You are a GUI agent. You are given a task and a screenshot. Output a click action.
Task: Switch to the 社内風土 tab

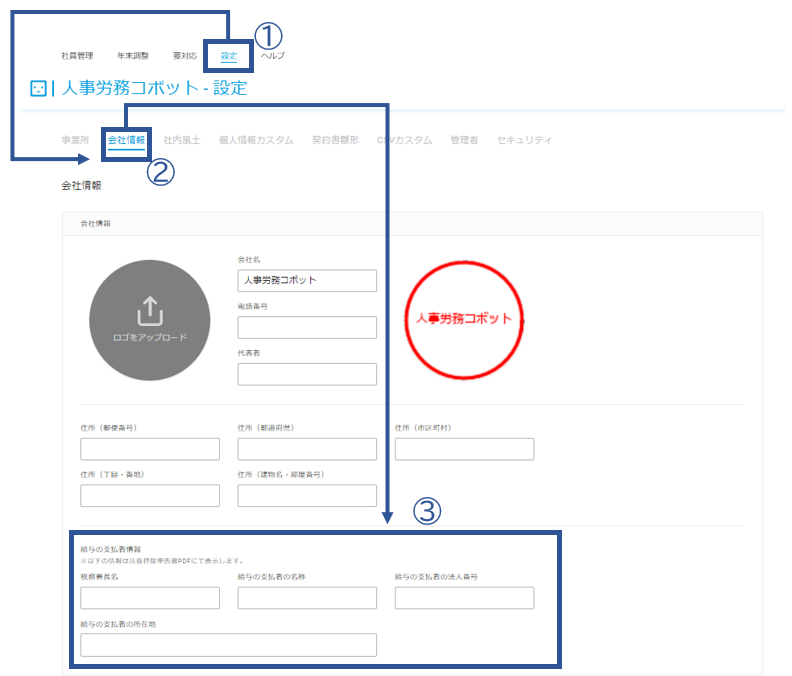[x=182, y=140]
